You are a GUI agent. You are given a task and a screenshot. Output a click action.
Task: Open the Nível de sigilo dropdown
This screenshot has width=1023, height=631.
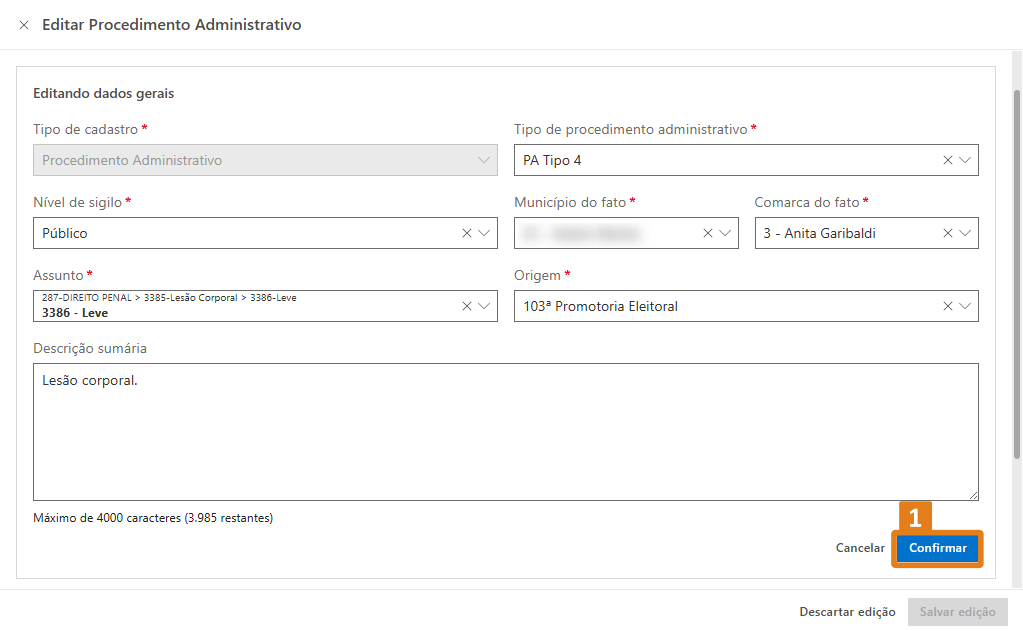point(484,233)
